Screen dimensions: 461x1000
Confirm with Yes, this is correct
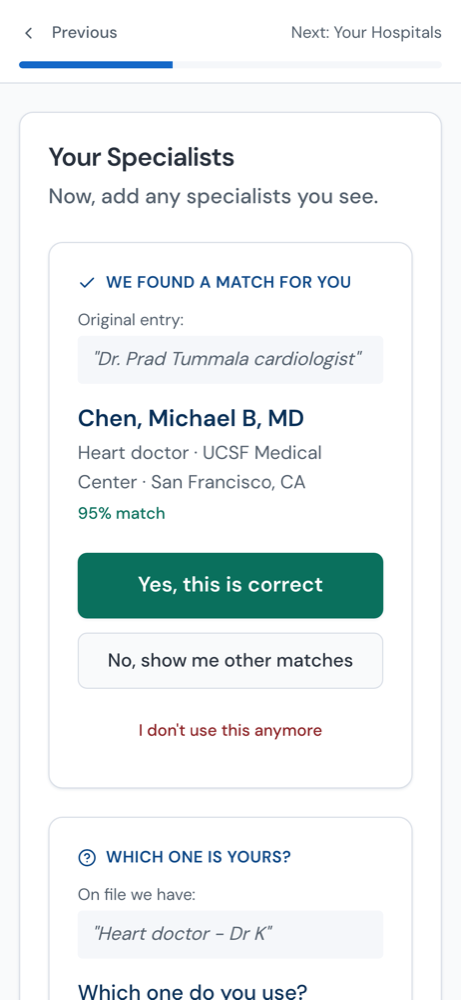point(230,585)
